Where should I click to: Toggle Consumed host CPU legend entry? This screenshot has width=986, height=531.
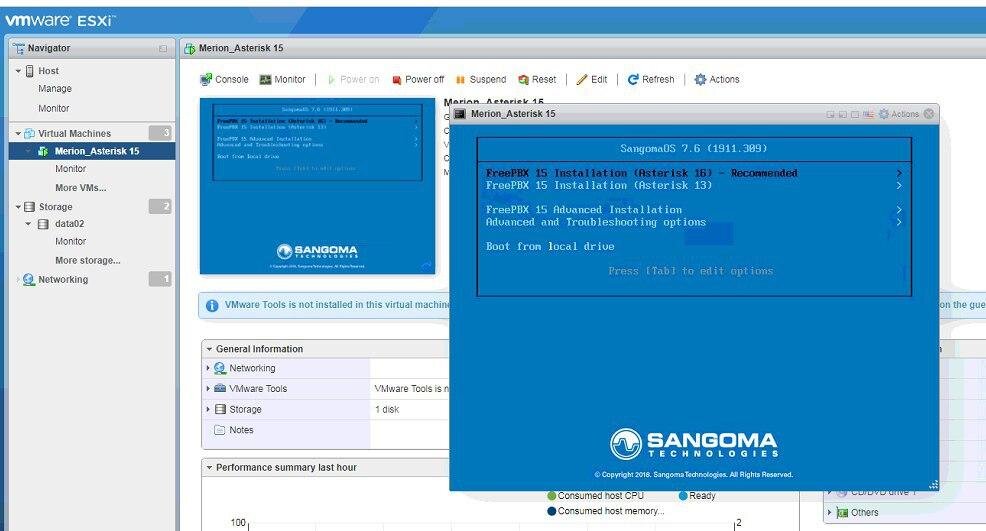(x=595, y=496)
